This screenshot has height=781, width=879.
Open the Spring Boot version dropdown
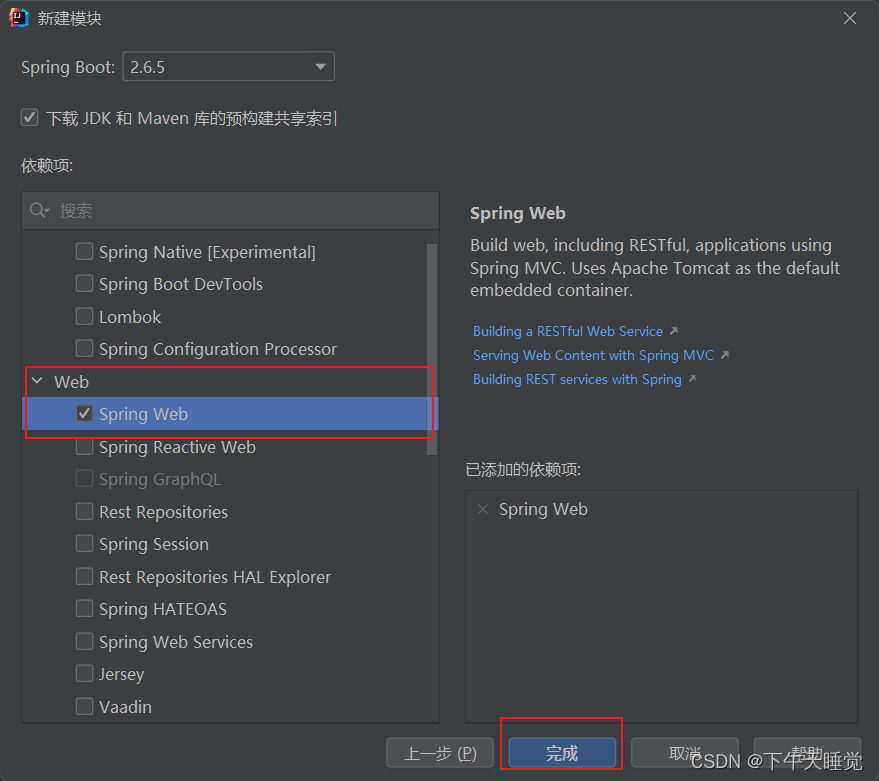pos(228,67)
